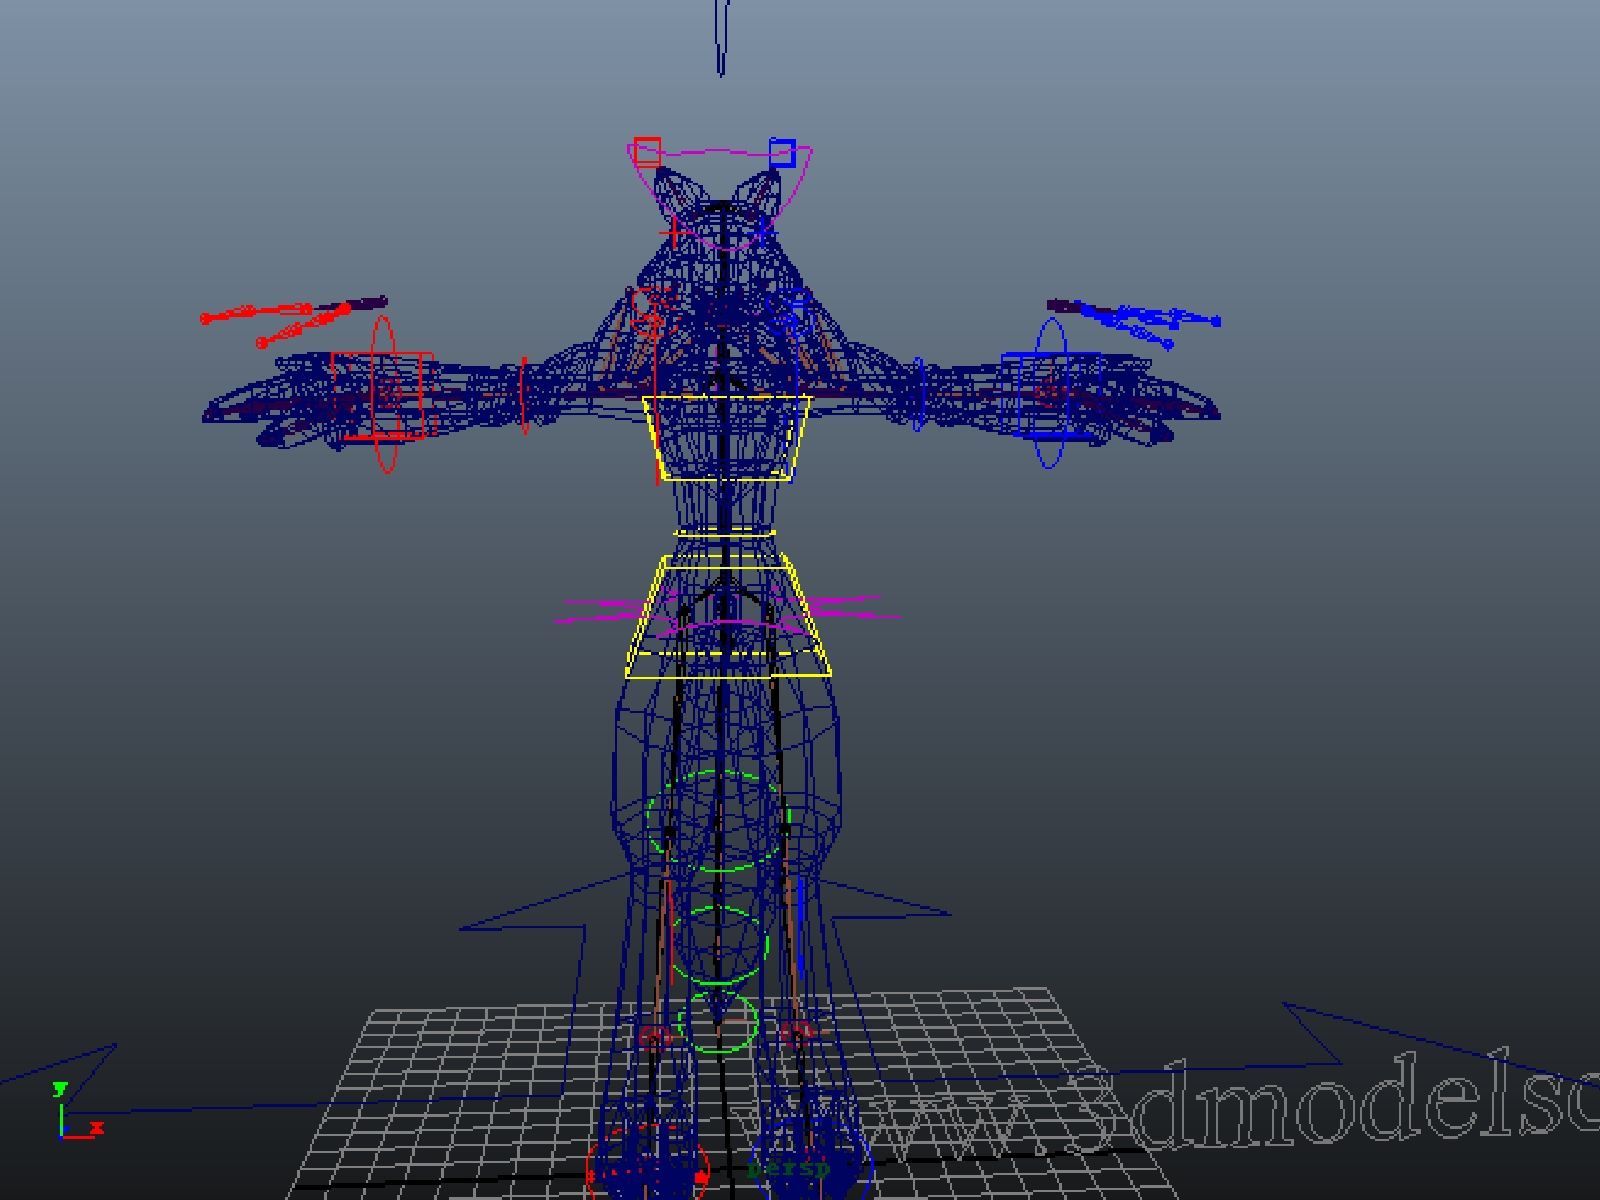Select the blue elbow ring control
The height and width of the screenshot is (1200, 1600).
(x=919, y=397)
